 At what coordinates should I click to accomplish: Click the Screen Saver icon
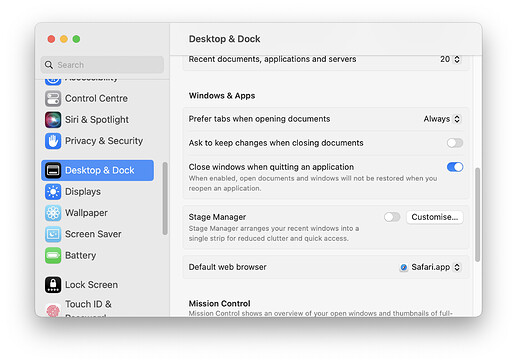53,234
